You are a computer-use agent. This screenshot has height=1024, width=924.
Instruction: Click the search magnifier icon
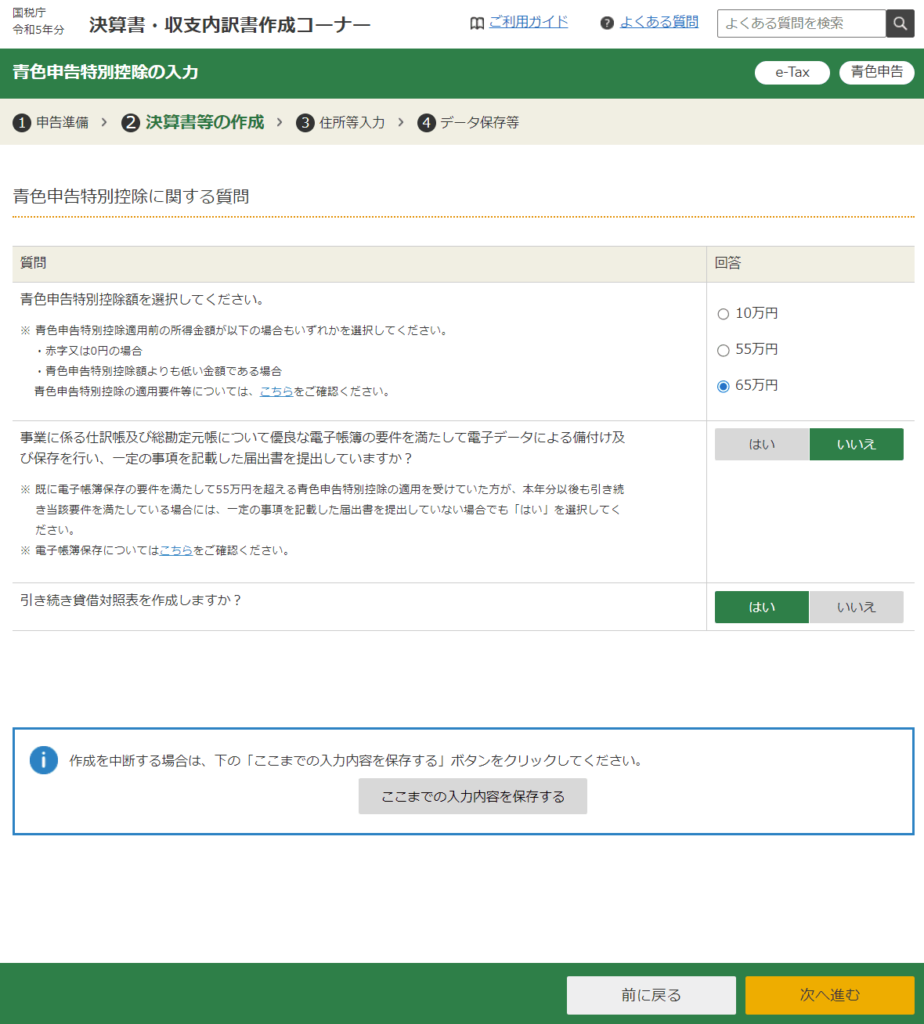900,24
